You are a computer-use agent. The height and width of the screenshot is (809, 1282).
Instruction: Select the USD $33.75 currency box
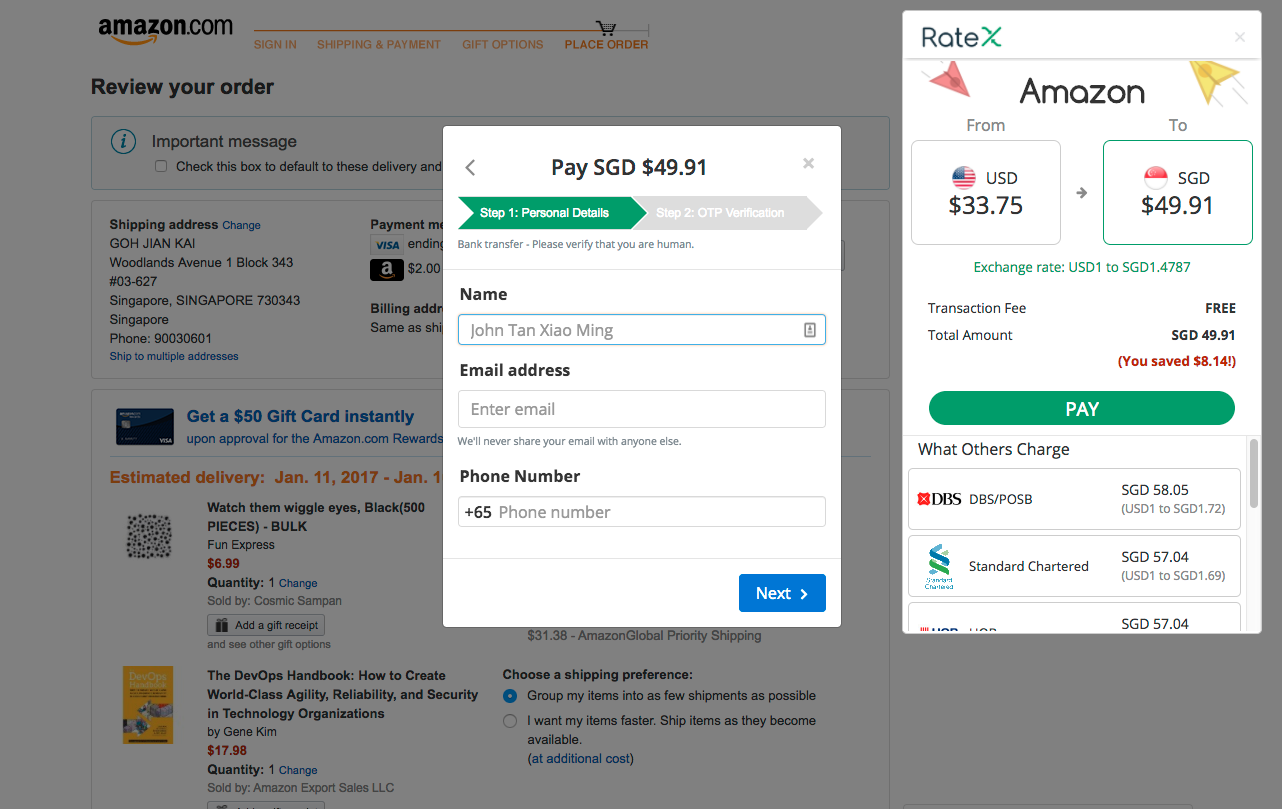986,192
